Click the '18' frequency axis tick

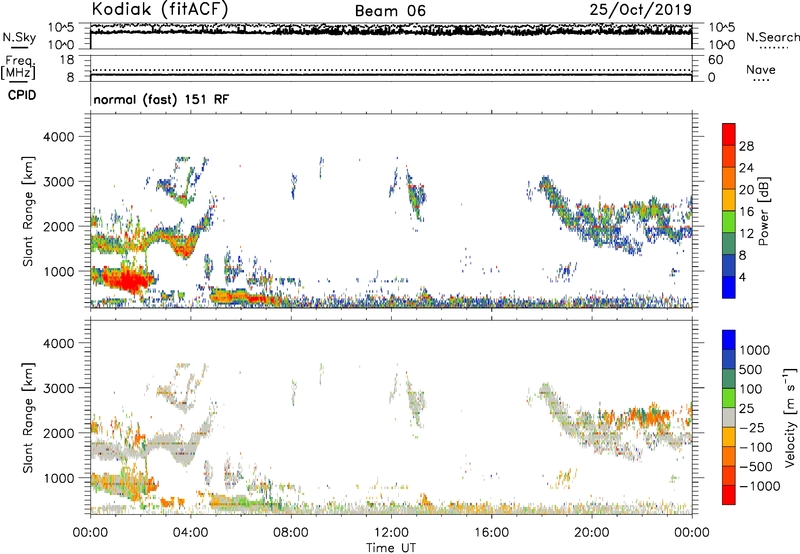pyautogui.click(x=67, y=60)
